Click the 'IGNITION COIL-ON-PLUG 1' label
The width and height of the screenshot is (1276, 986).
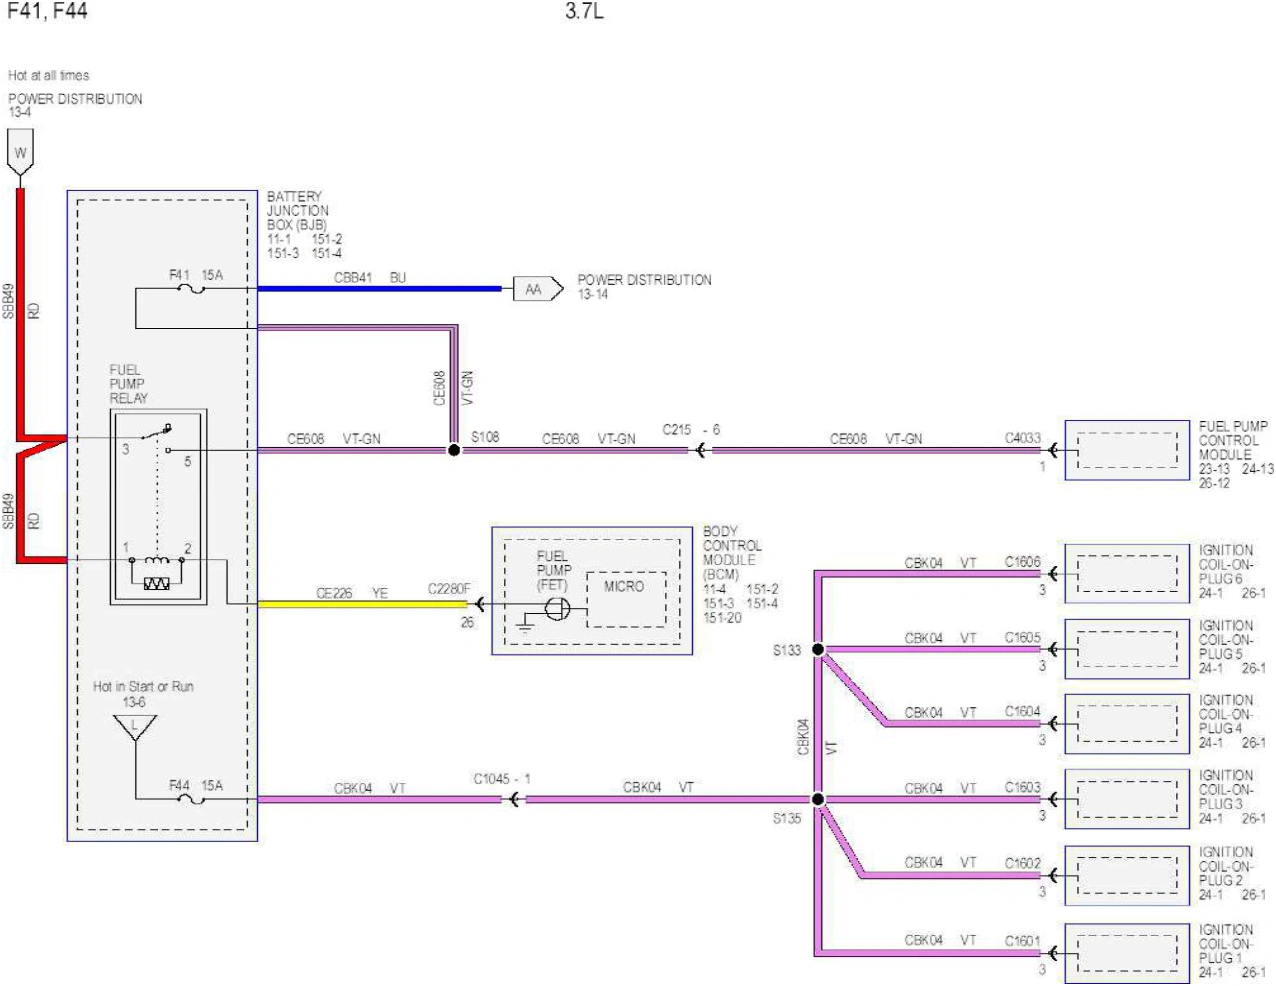[x=1226, y=943]
